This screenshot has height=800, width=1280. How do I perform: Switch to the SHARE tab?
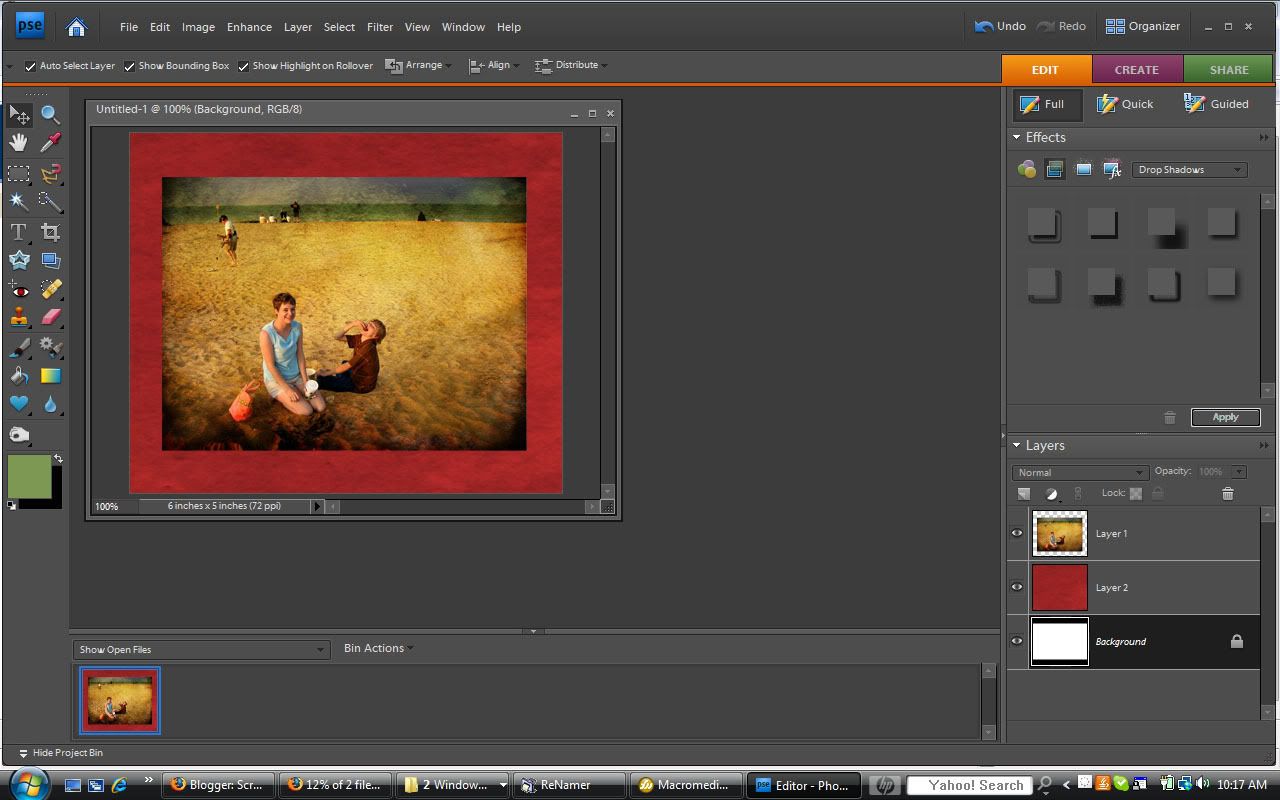point(1229,69)
